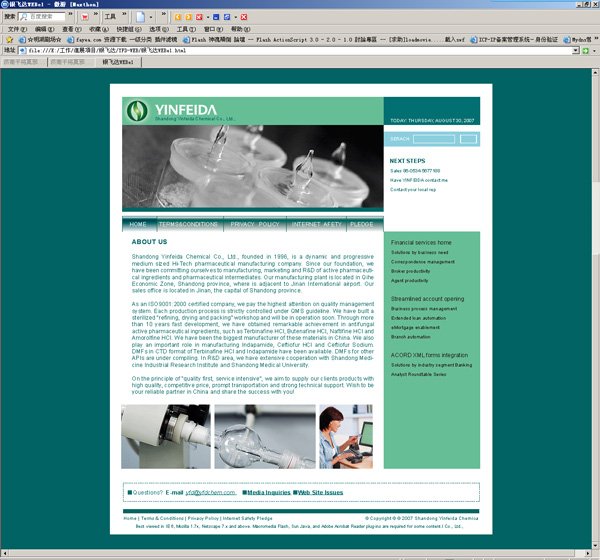Open the address bar history dropdown

[x=576, y=51]
